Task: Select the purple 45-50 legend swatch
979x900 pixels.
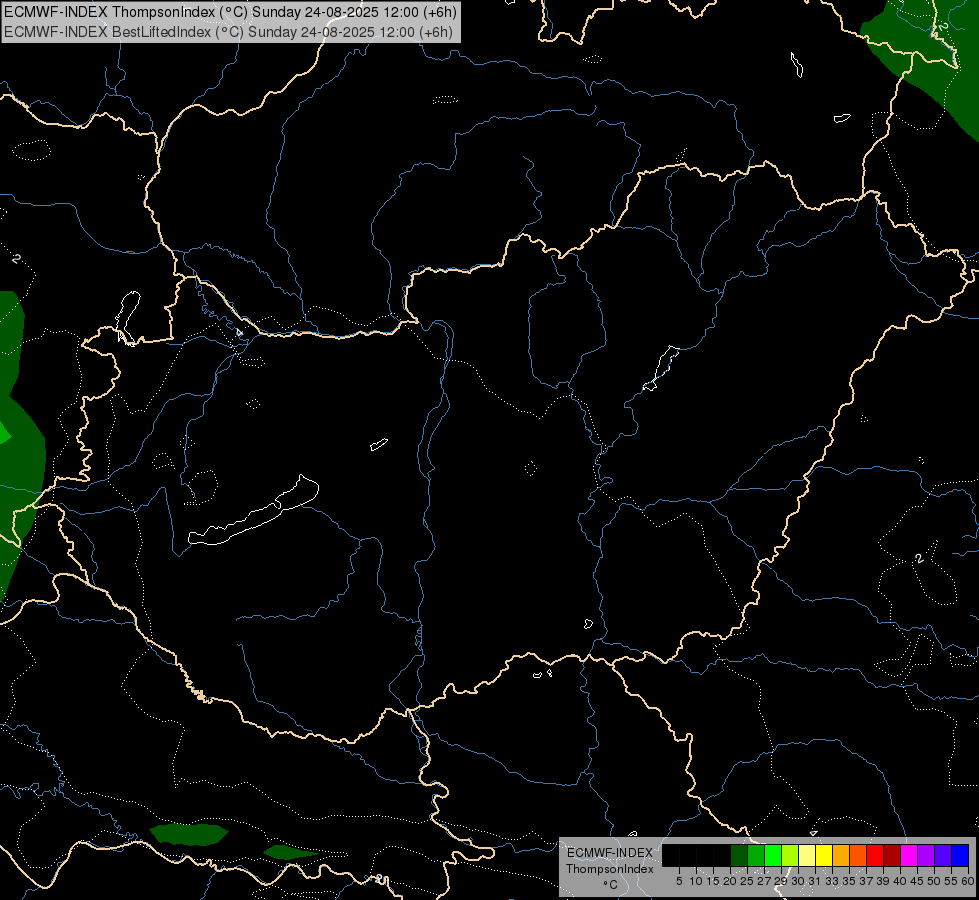Action: tap(926, 855)
